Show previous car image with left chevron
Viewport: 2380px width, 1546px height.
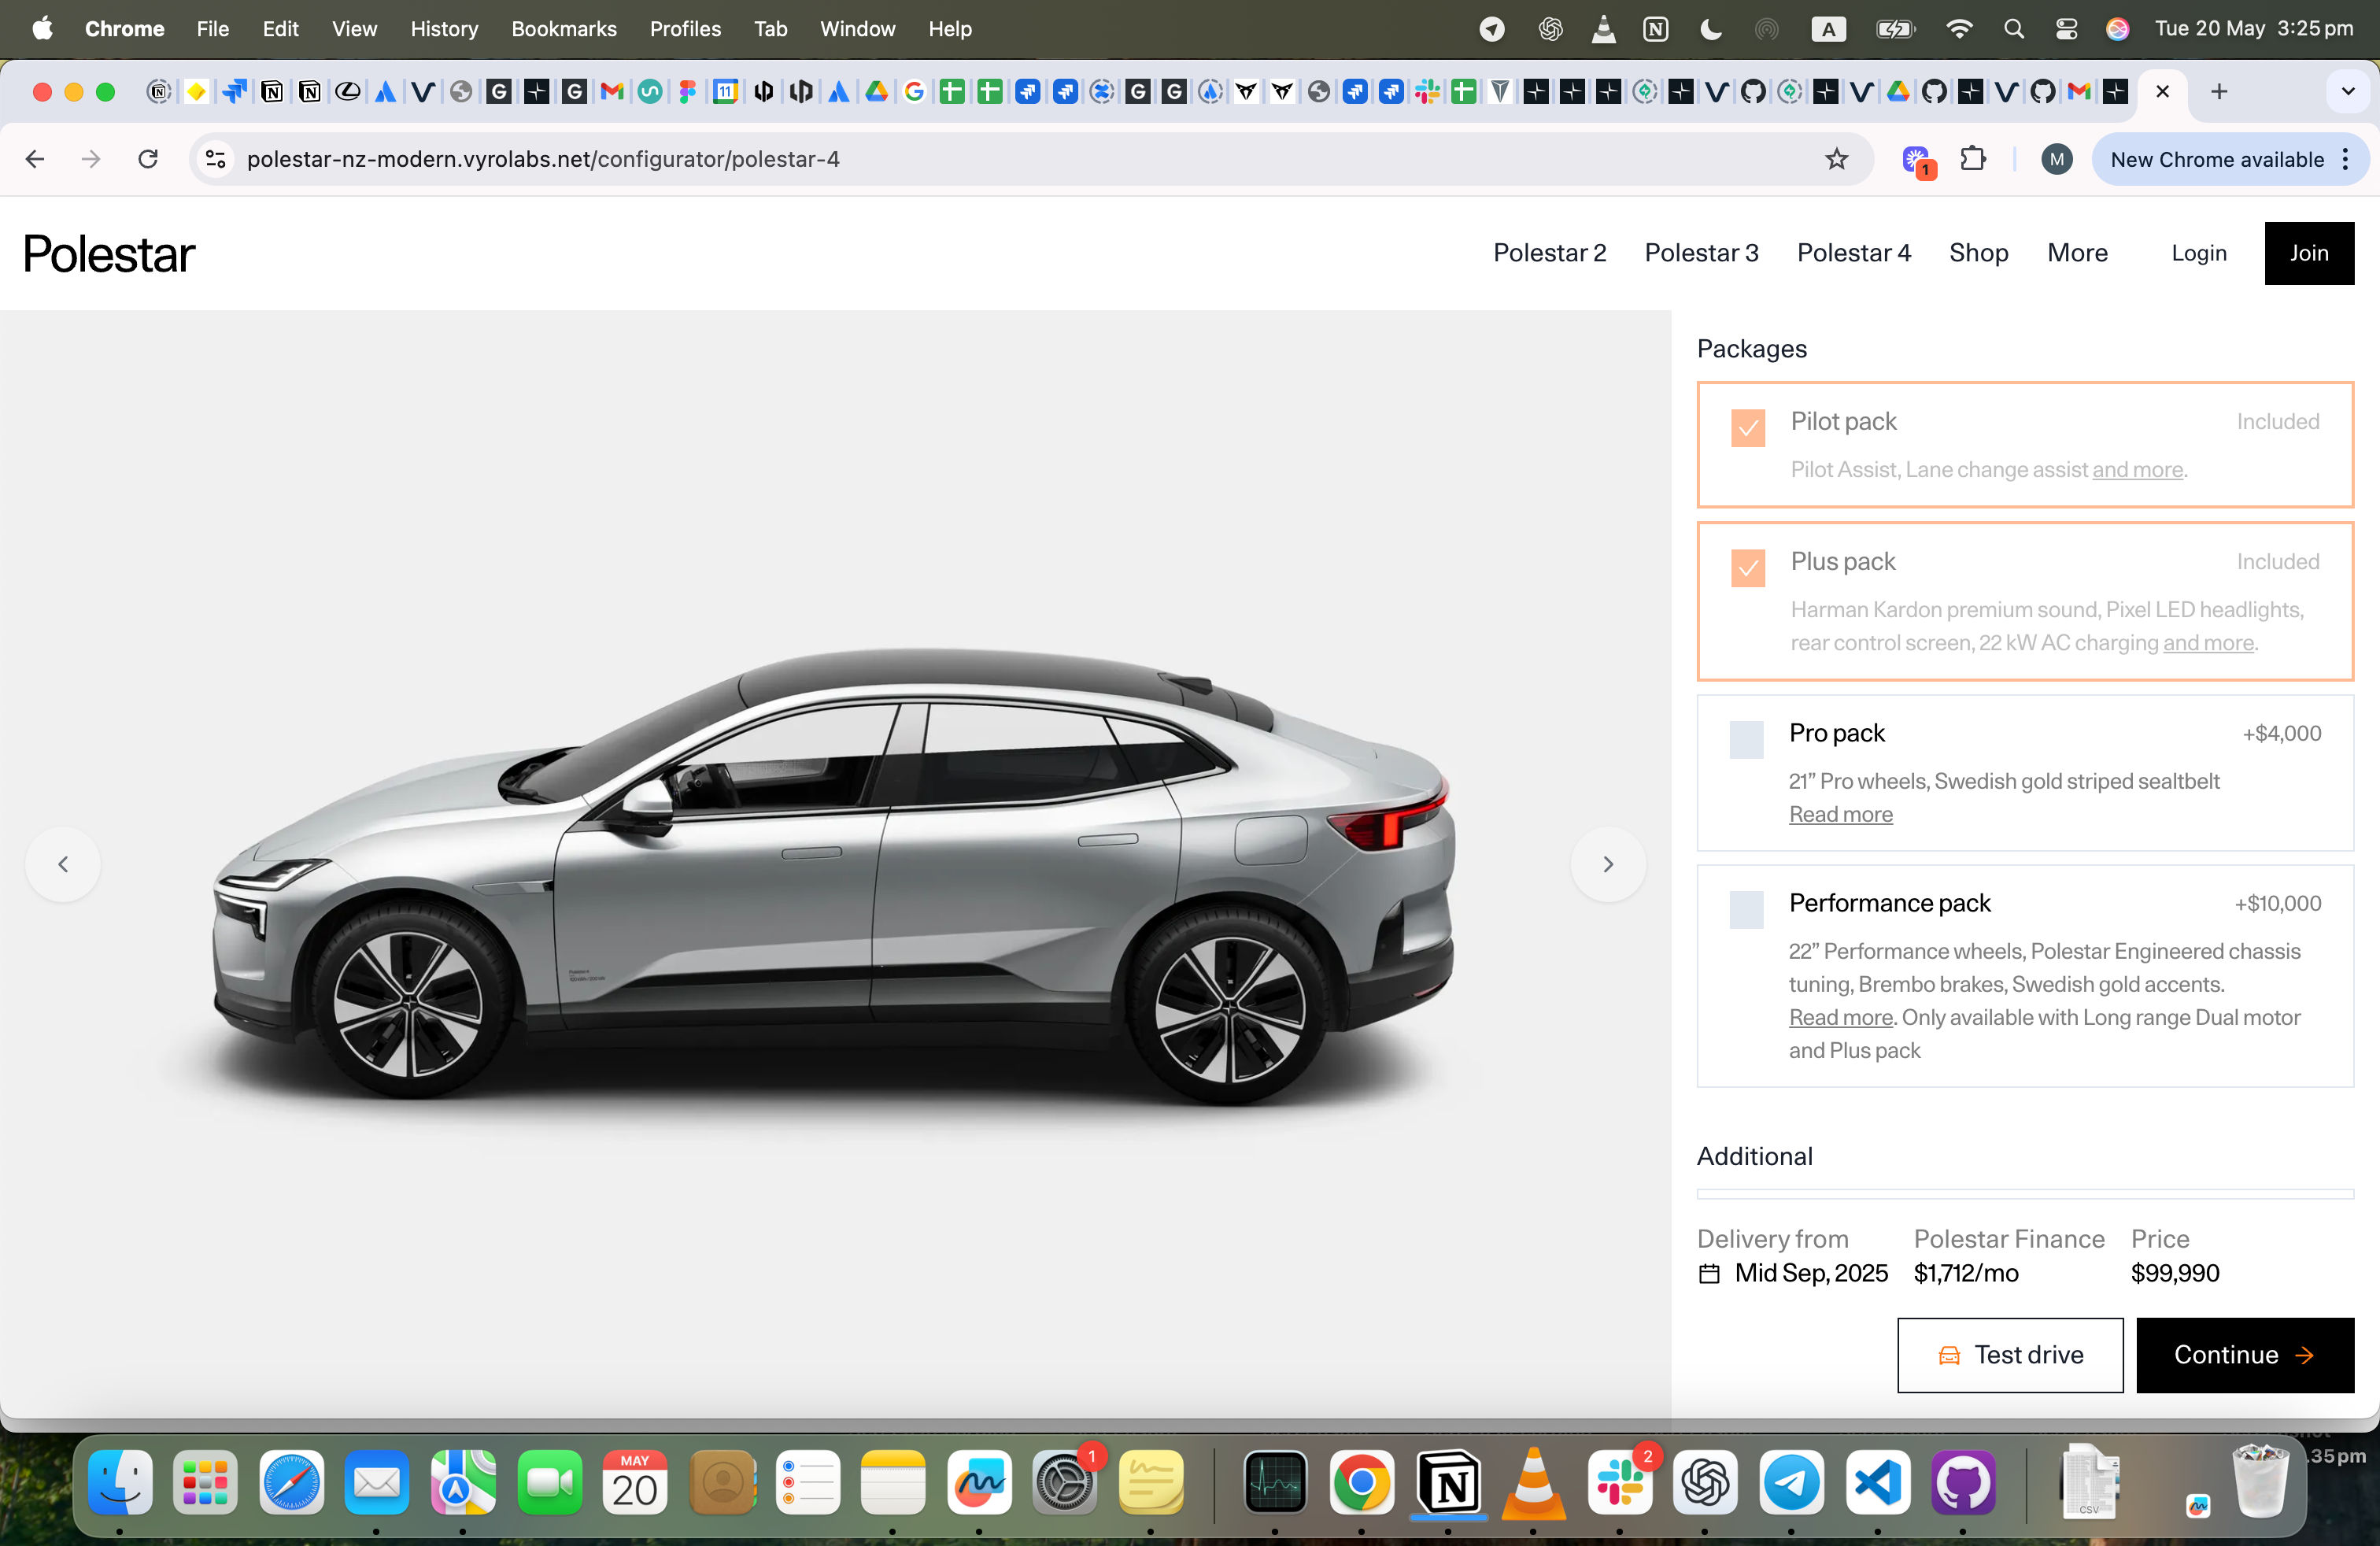(63, 864)
